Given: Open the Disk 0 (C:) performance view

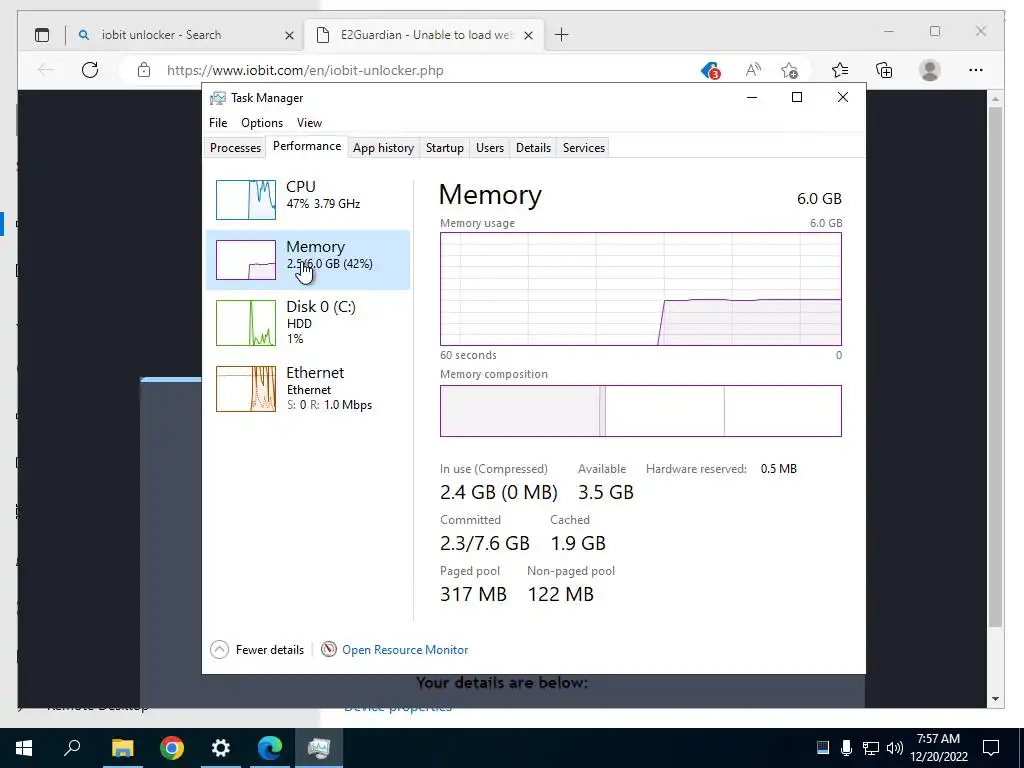Looking at the screenshot, I should [308, 323].
